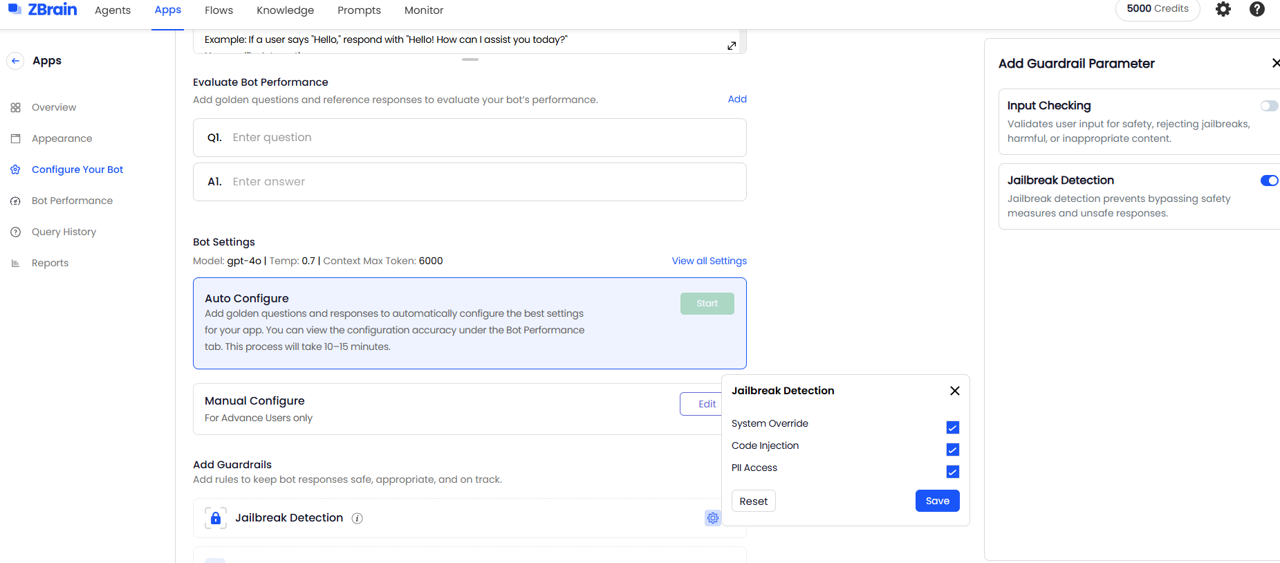Enable the Input Checking toggle
The width and height of the screenshot is (1280, 563).
coord(1268,106)
